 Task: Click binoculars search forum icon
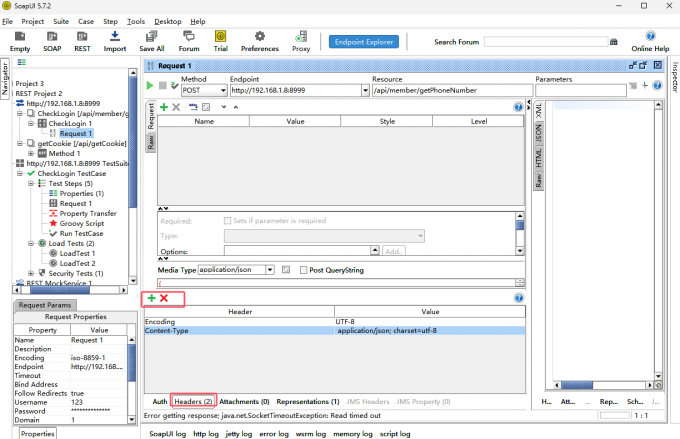point(614,42)
